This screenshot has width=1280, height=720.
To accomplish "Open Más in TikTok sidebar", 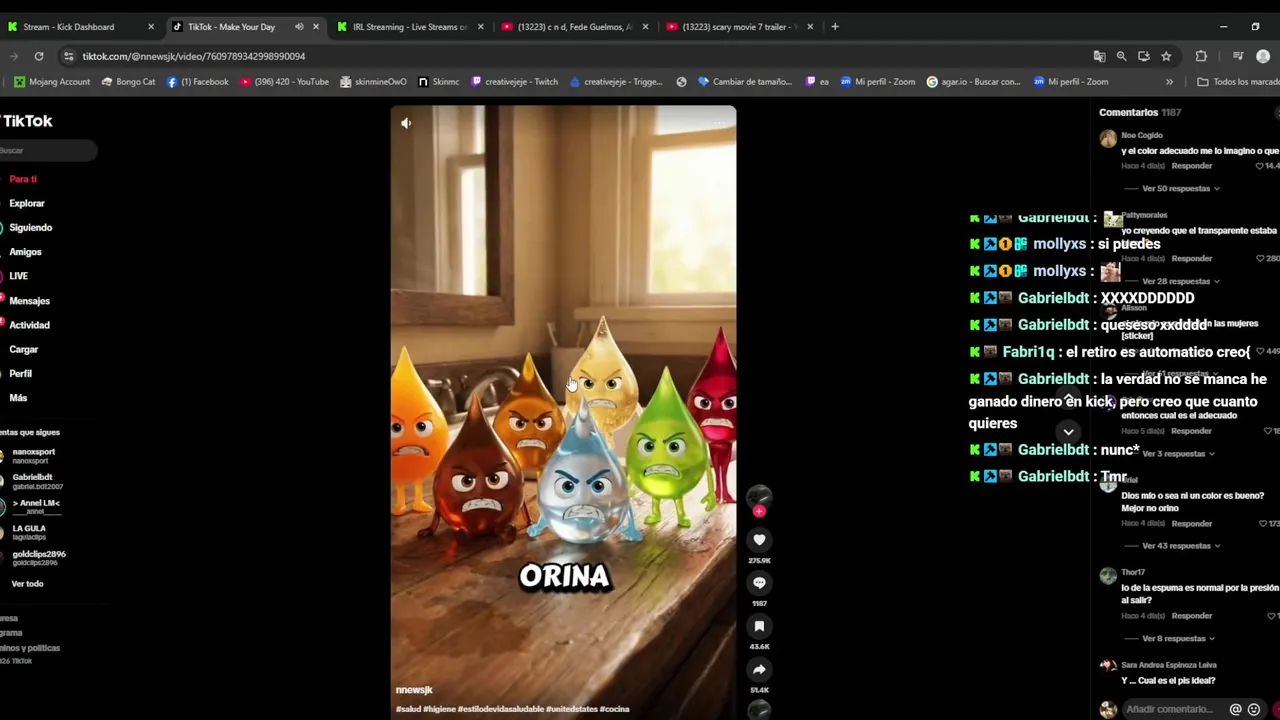I will coord(18,398).
